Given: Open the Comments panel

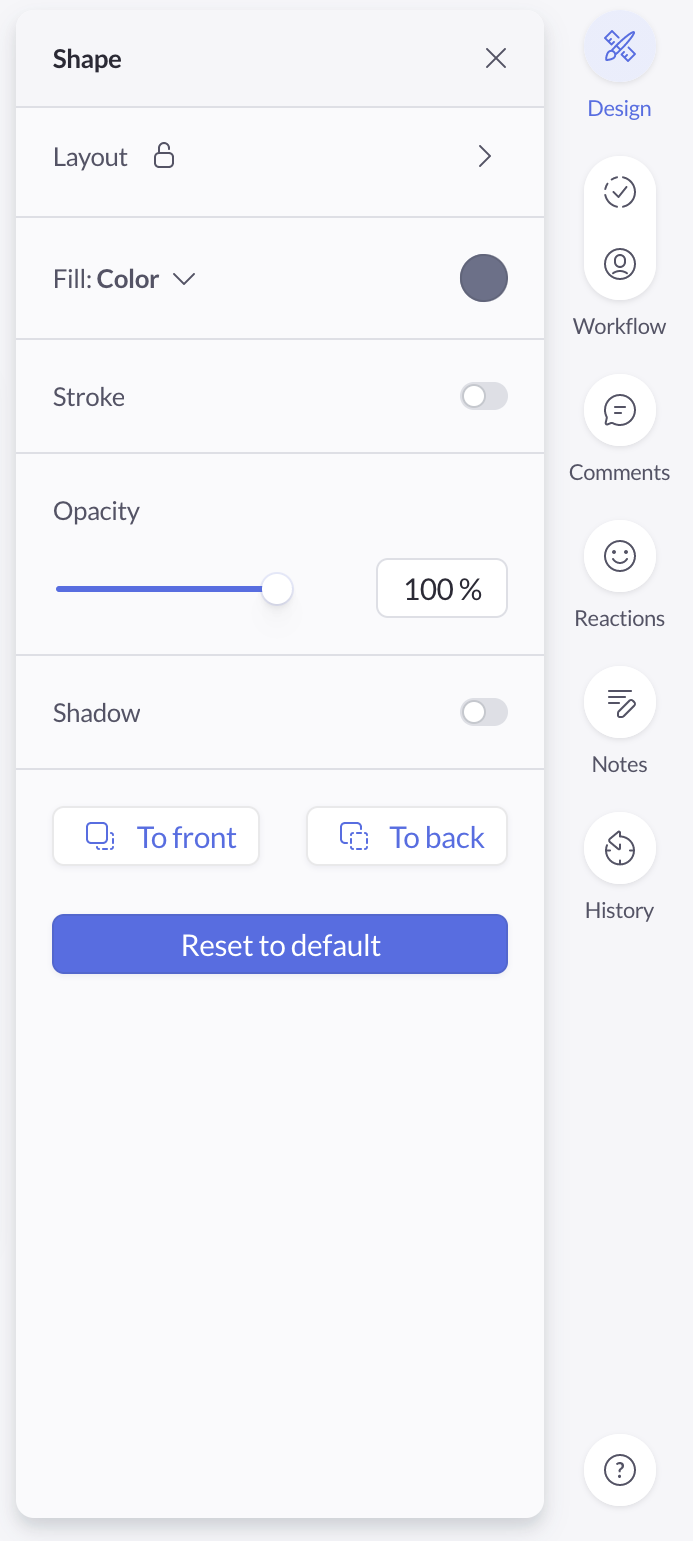Looking at the screenshot, I should point(619,409).
